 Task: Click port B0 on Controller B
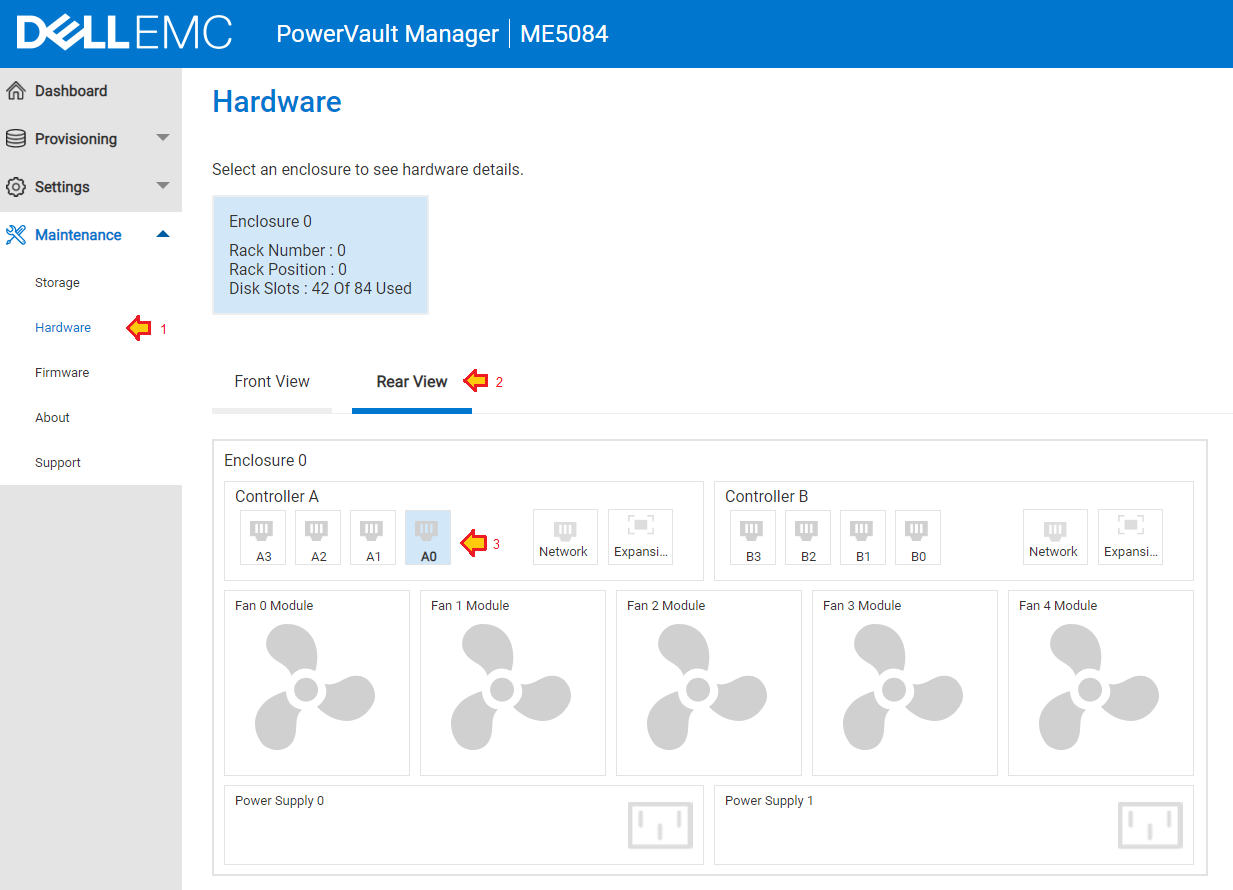tap(917, 536)
